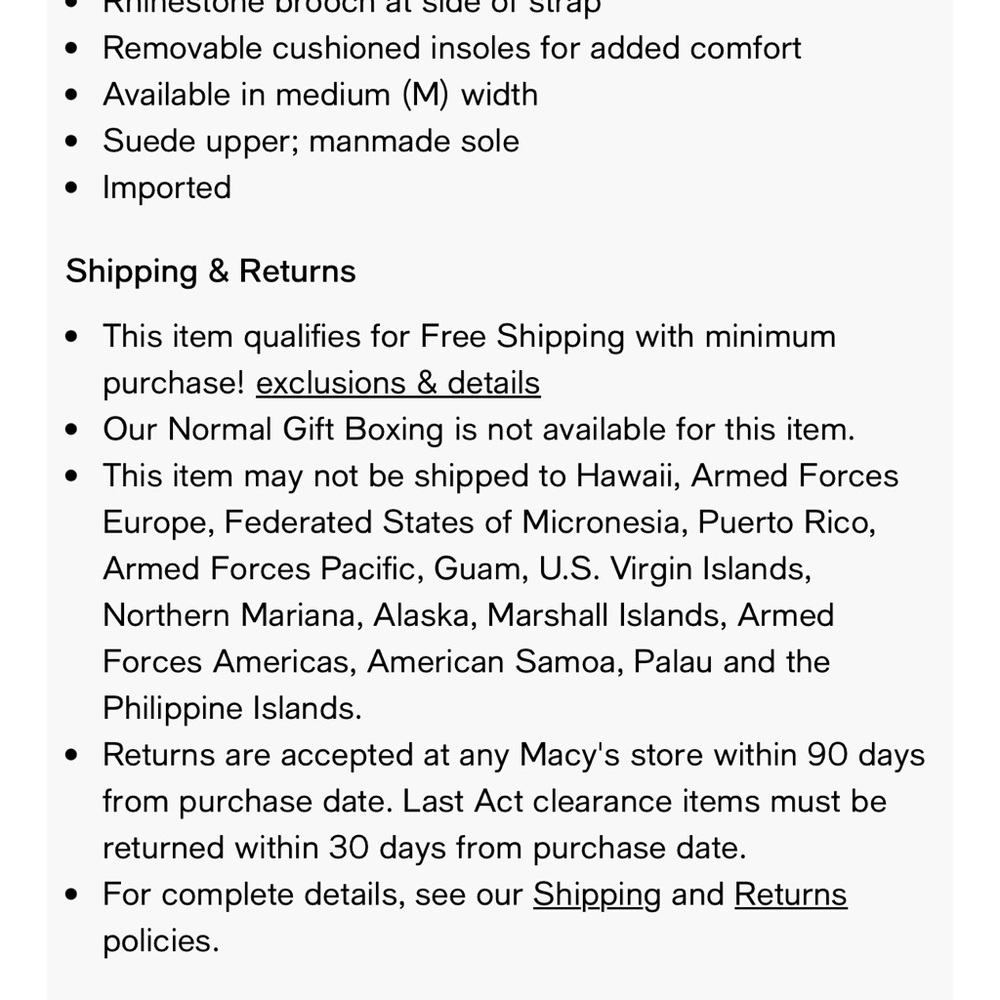
Task: Click the 'Imported' bullet text
Action: 167,188
